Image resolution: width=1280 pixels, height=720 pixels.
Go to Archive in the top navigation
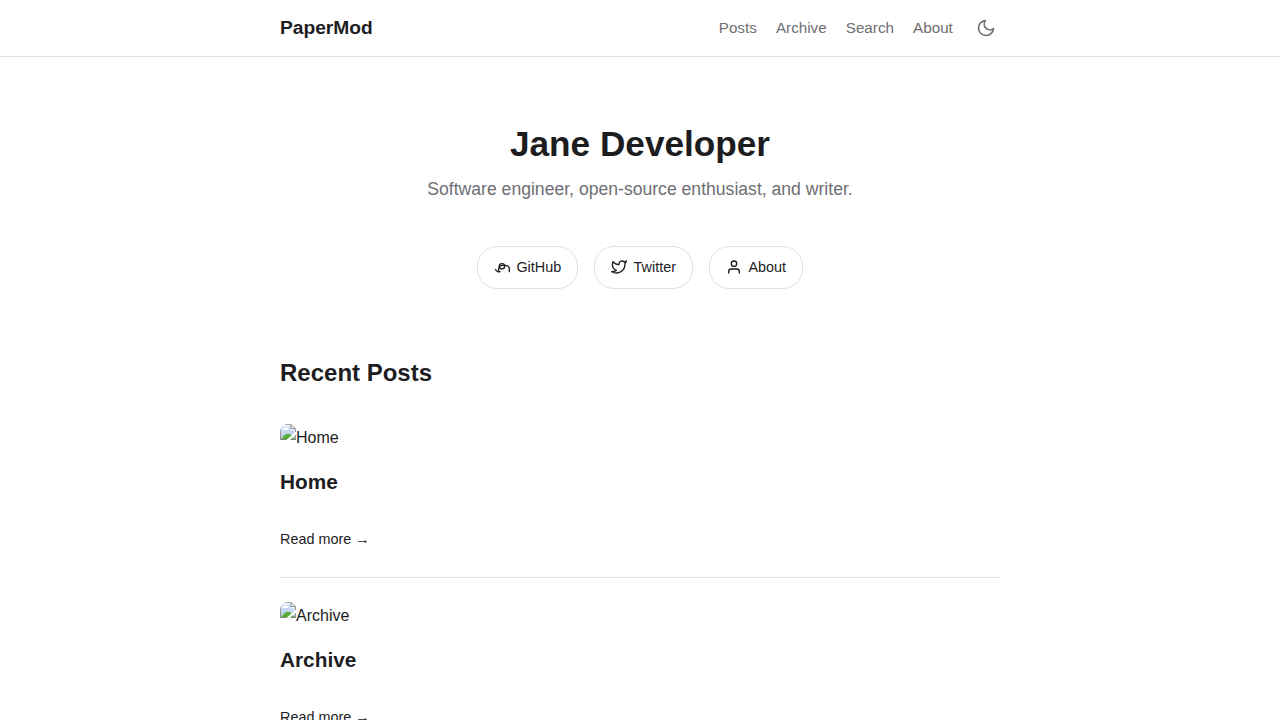(x=801, y=28)
